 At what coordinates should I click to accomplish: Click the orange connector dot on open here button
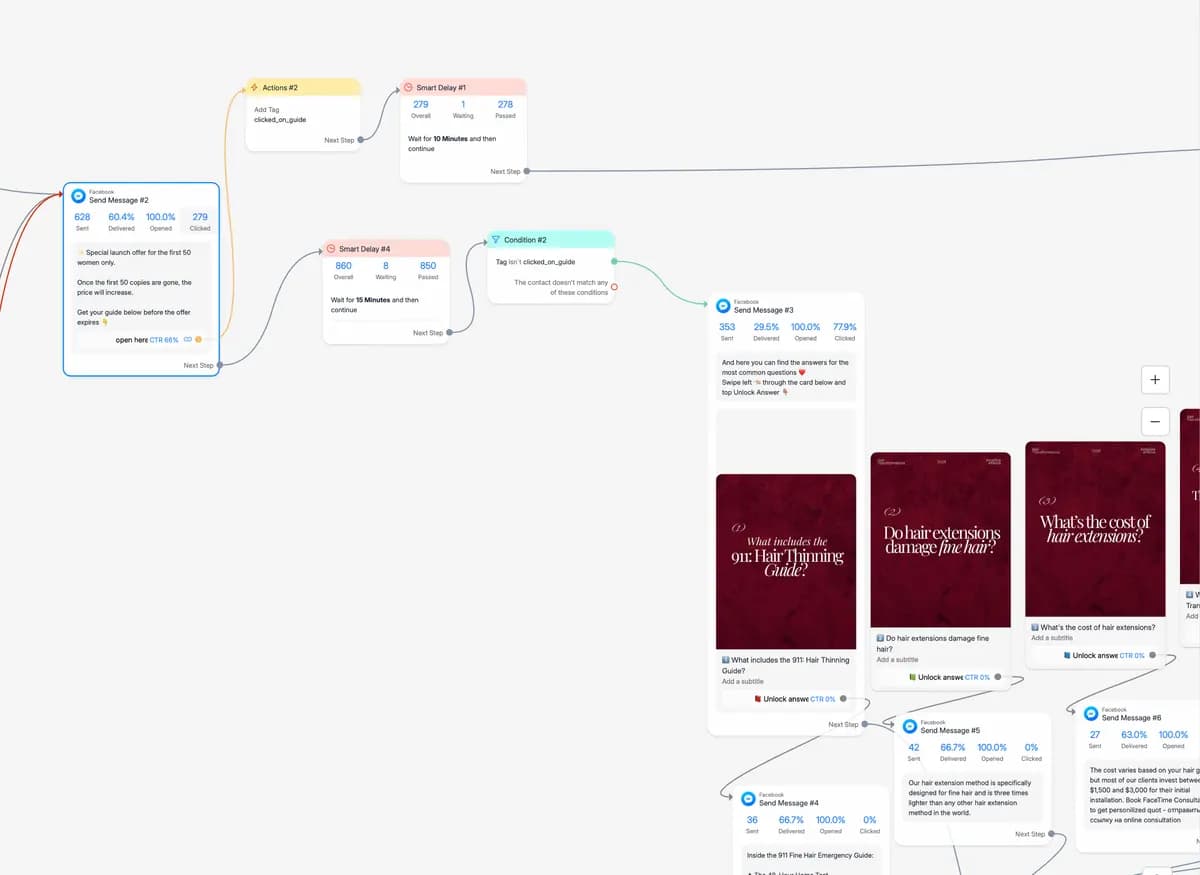tap(198, 340)
